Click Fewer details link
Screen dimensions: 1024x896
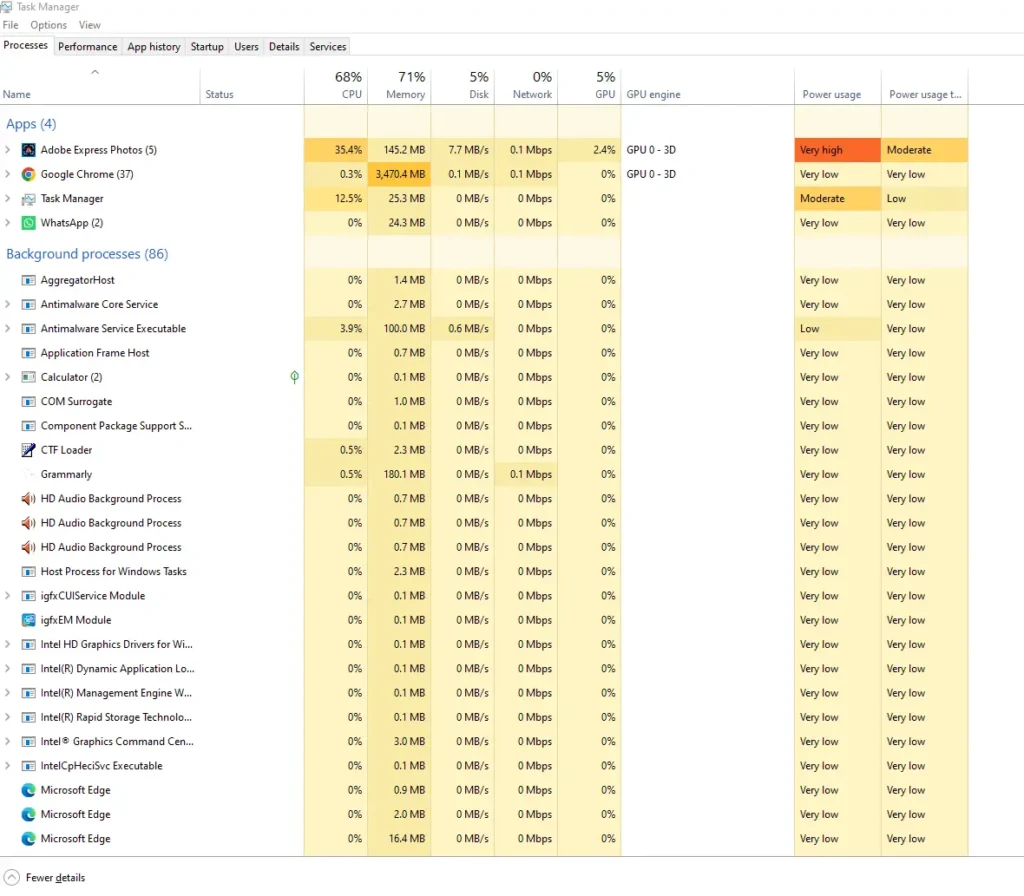(56, 878)
